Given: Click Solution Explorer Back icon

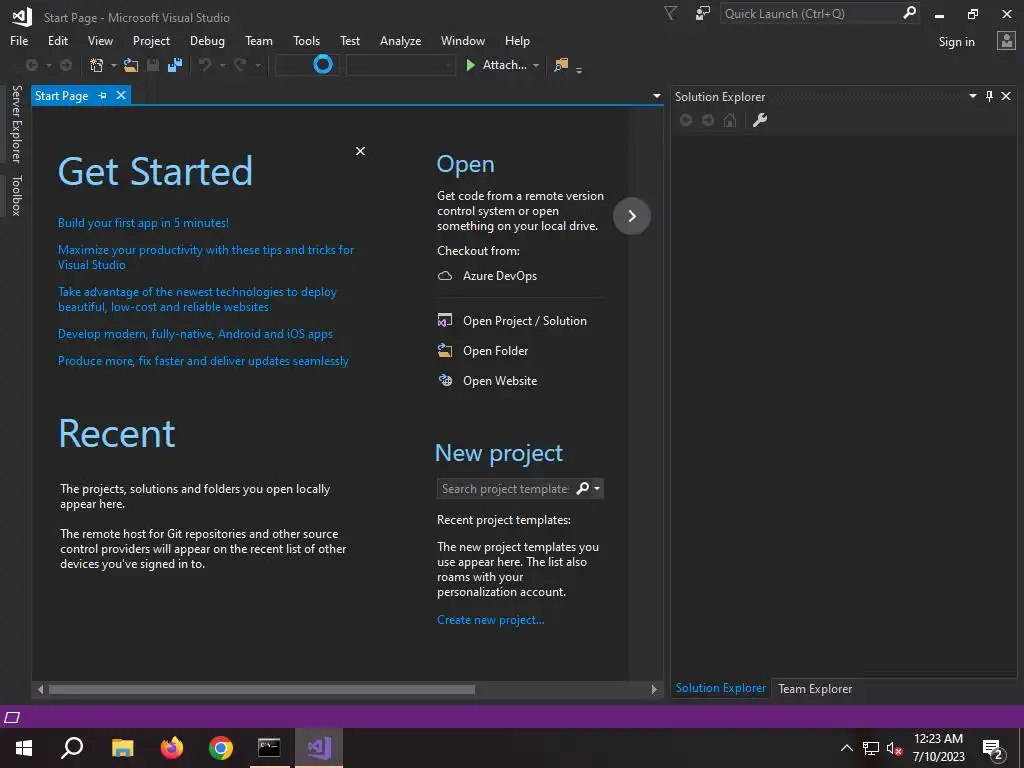Looking at the screenshot, I should 686,120.
